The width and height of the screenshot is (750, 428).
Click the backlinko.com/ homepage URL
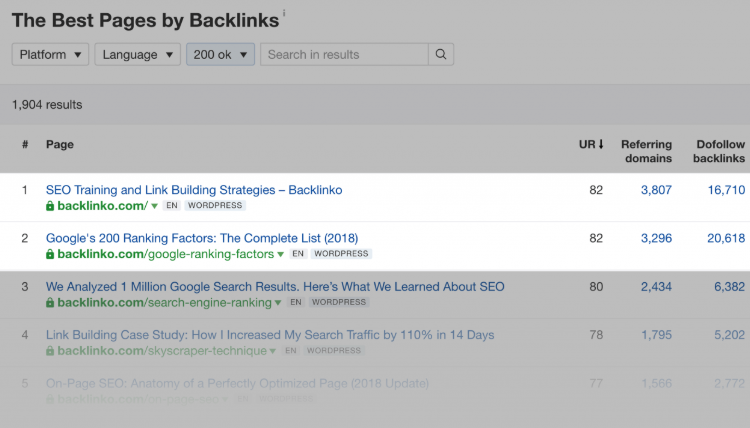(102, 206)
